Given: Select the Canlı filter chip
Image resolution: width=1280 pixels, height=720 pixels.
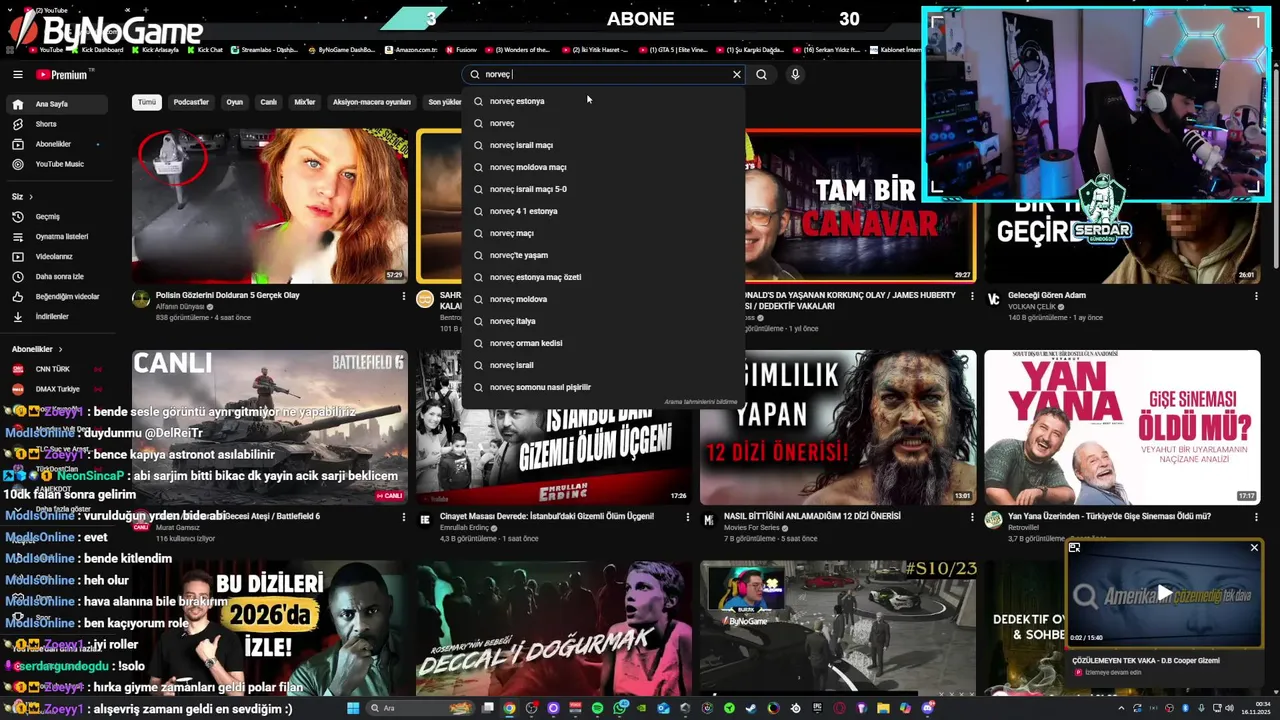Looking at the screenshot, I should pos(268,102).
